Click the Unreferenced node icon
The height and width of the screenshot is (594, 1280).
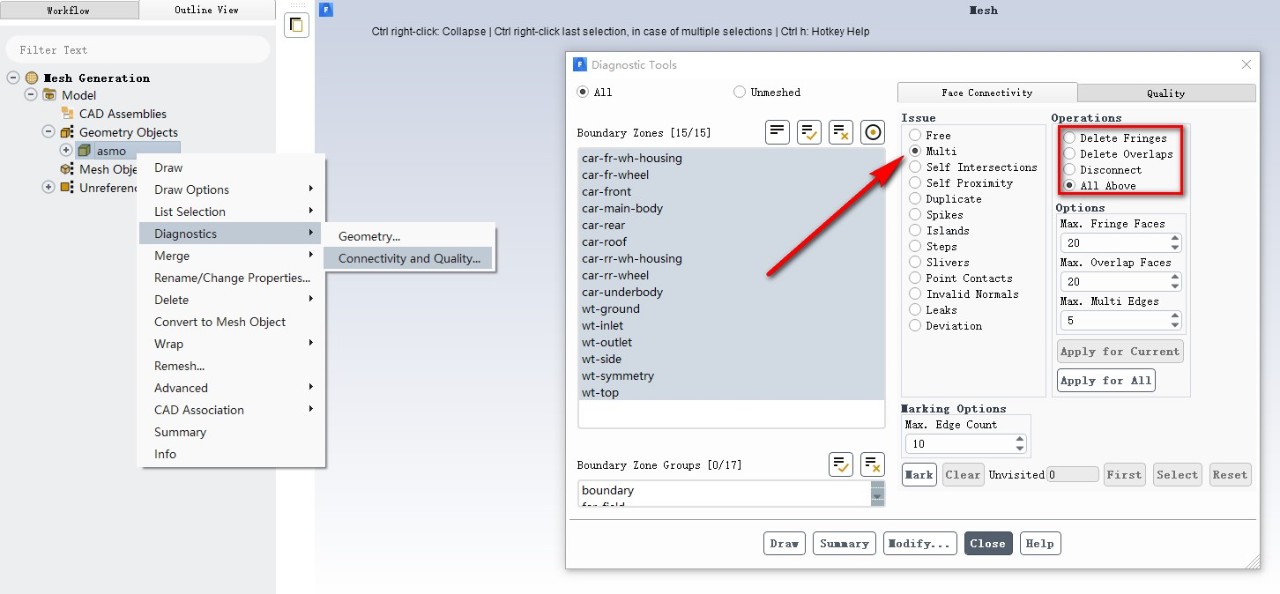[67, 187]
